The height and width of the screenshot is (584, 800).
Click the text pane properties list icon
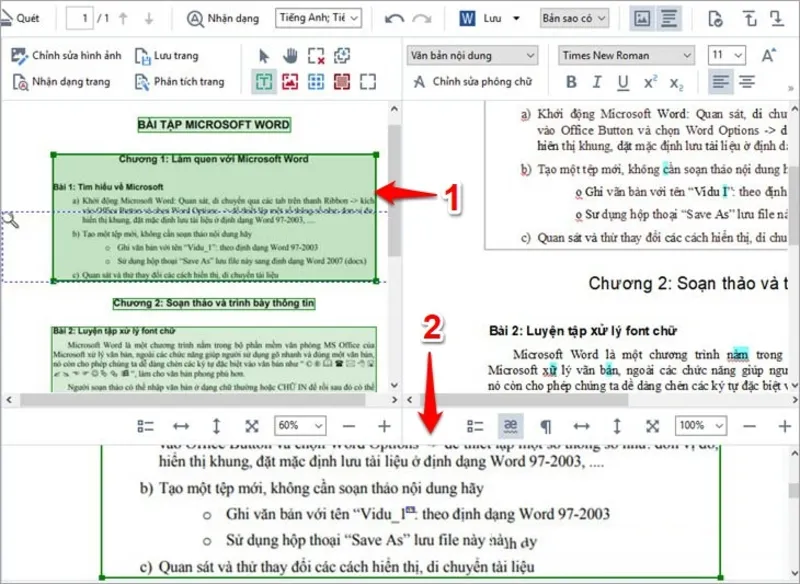475,426
